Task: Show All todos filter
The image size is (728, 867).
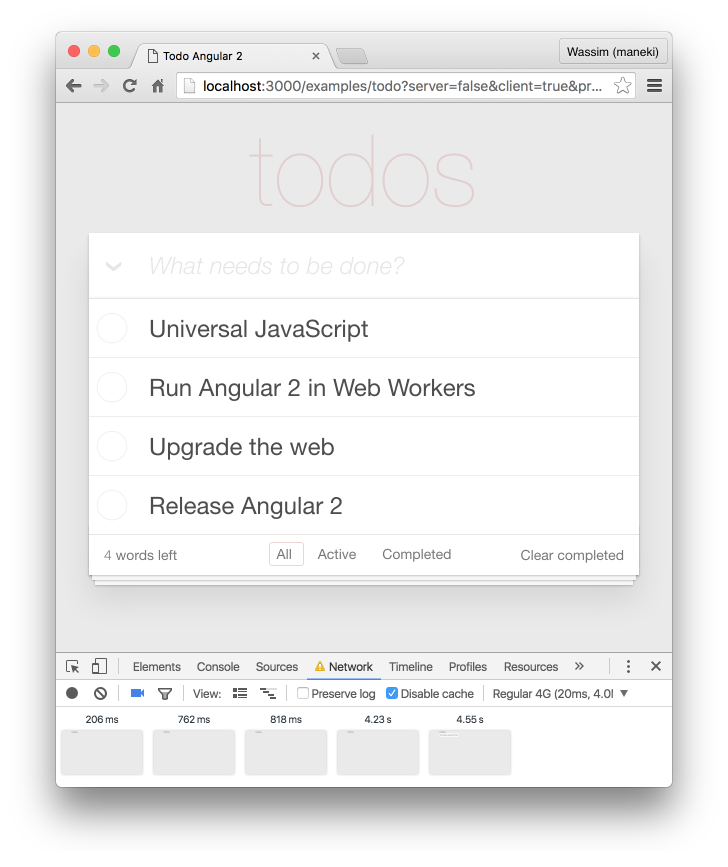Action: [286, 554]
